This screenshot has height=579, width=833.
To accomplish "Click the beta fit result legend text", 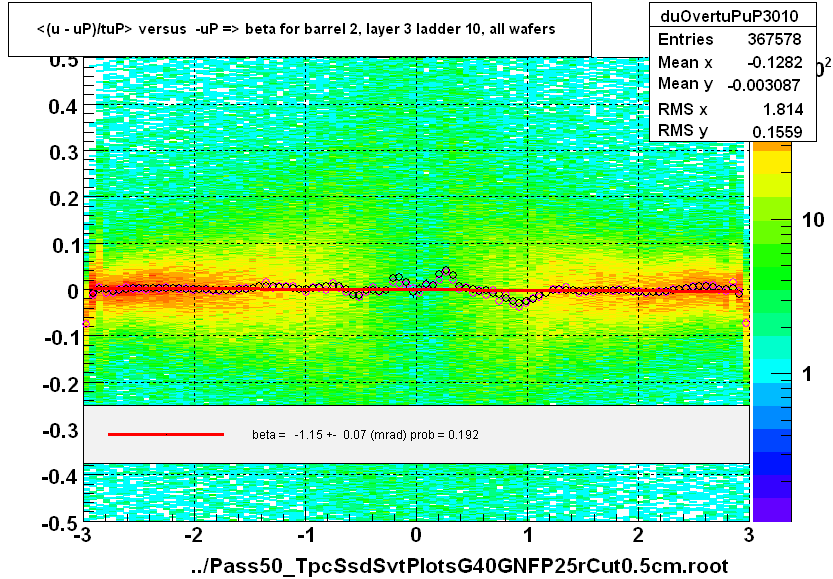I will tap(366, 435).
